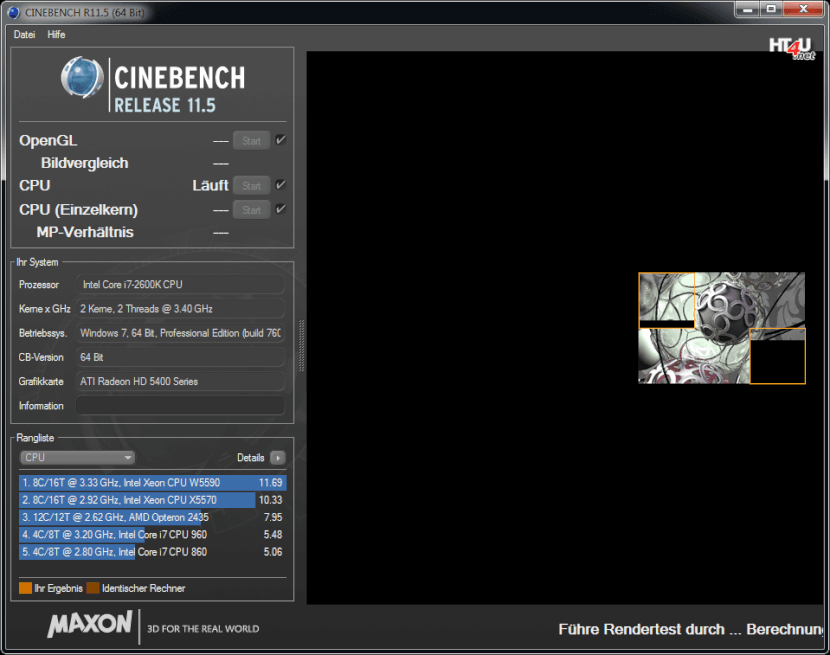The image size is (830, 655).
Task: Click the Kerne x GHz field
Action: 181,309
